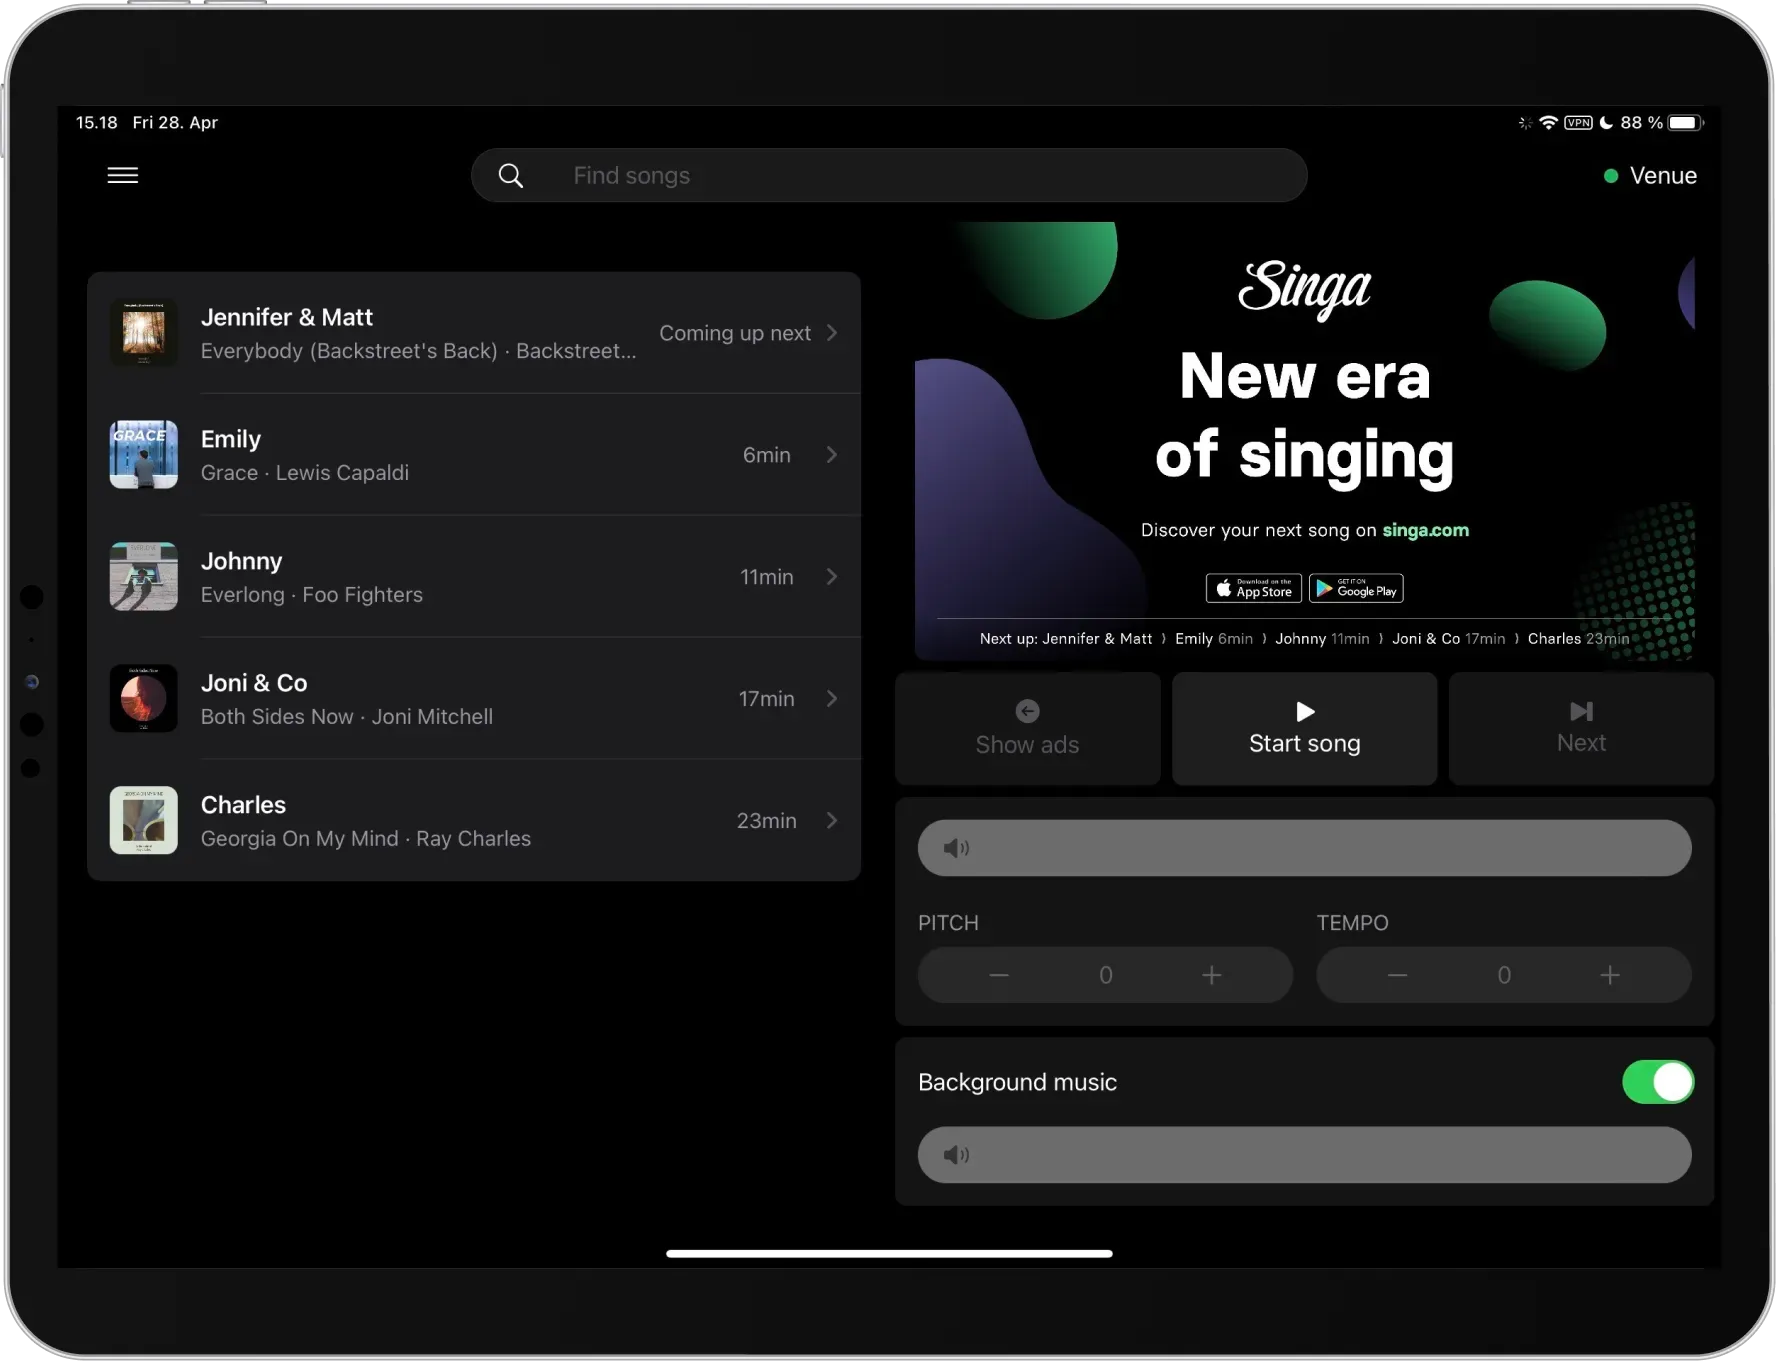Click the PITCH label
This screenshot has width=1776, height=1361.
point(948,923)
